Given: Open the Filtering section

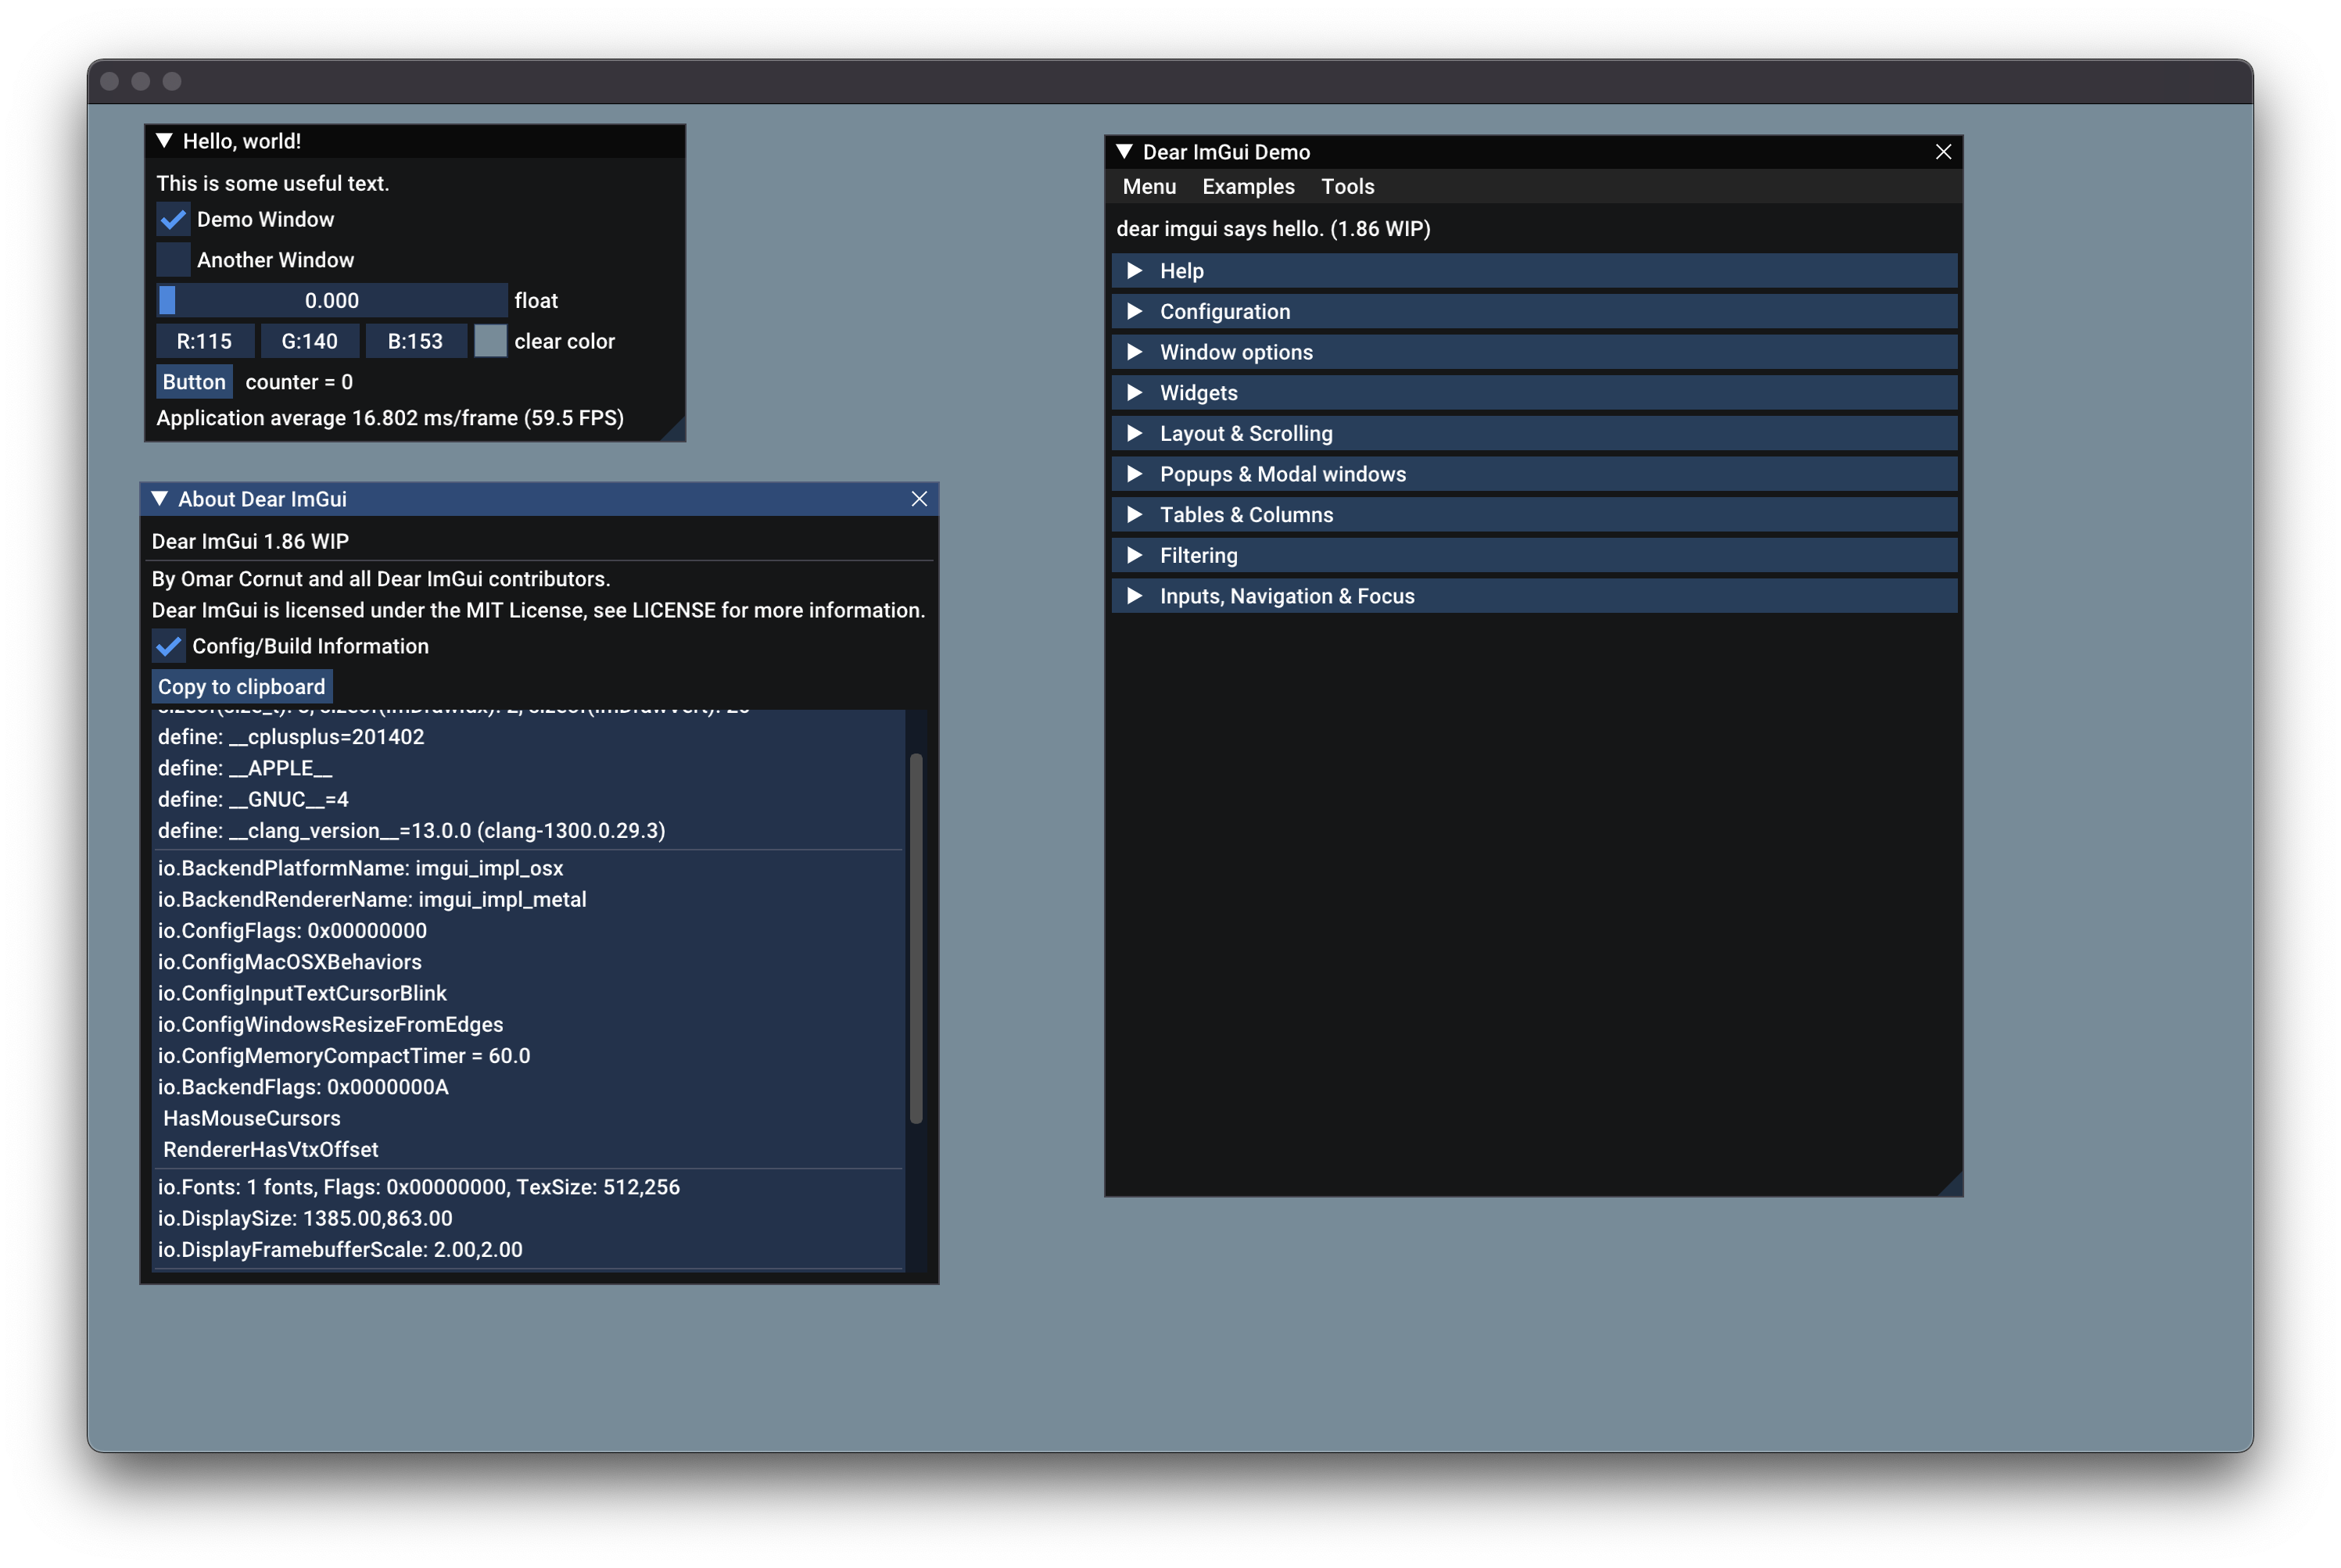Looking at the screenshot, I should tap(1197, 555).
